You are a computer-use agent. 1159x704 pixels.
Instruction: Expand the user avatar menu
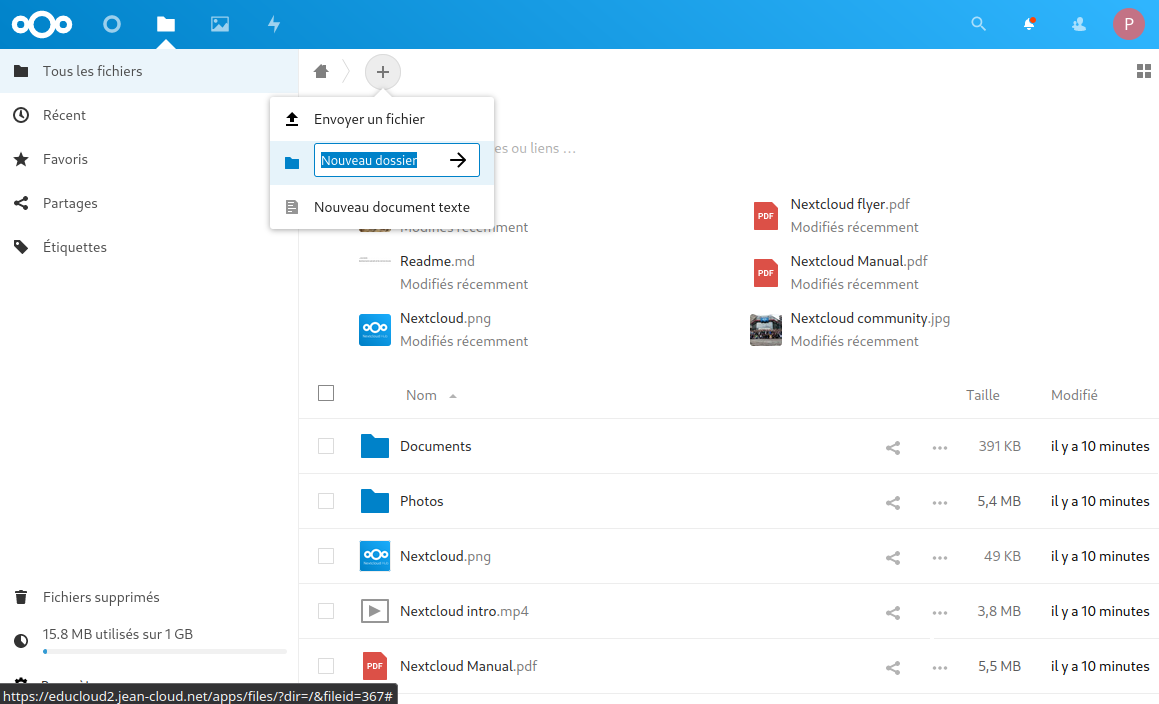click(x=1129, y=24)
